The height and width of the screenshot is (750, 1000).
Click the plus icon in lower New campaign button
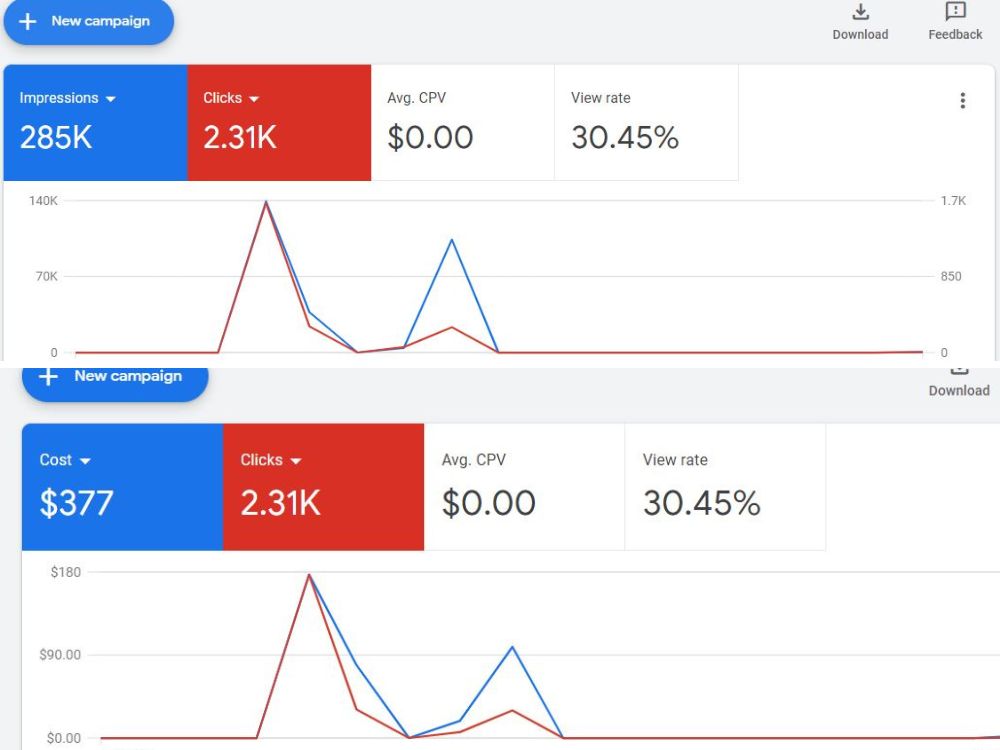[x=48, y=376]
